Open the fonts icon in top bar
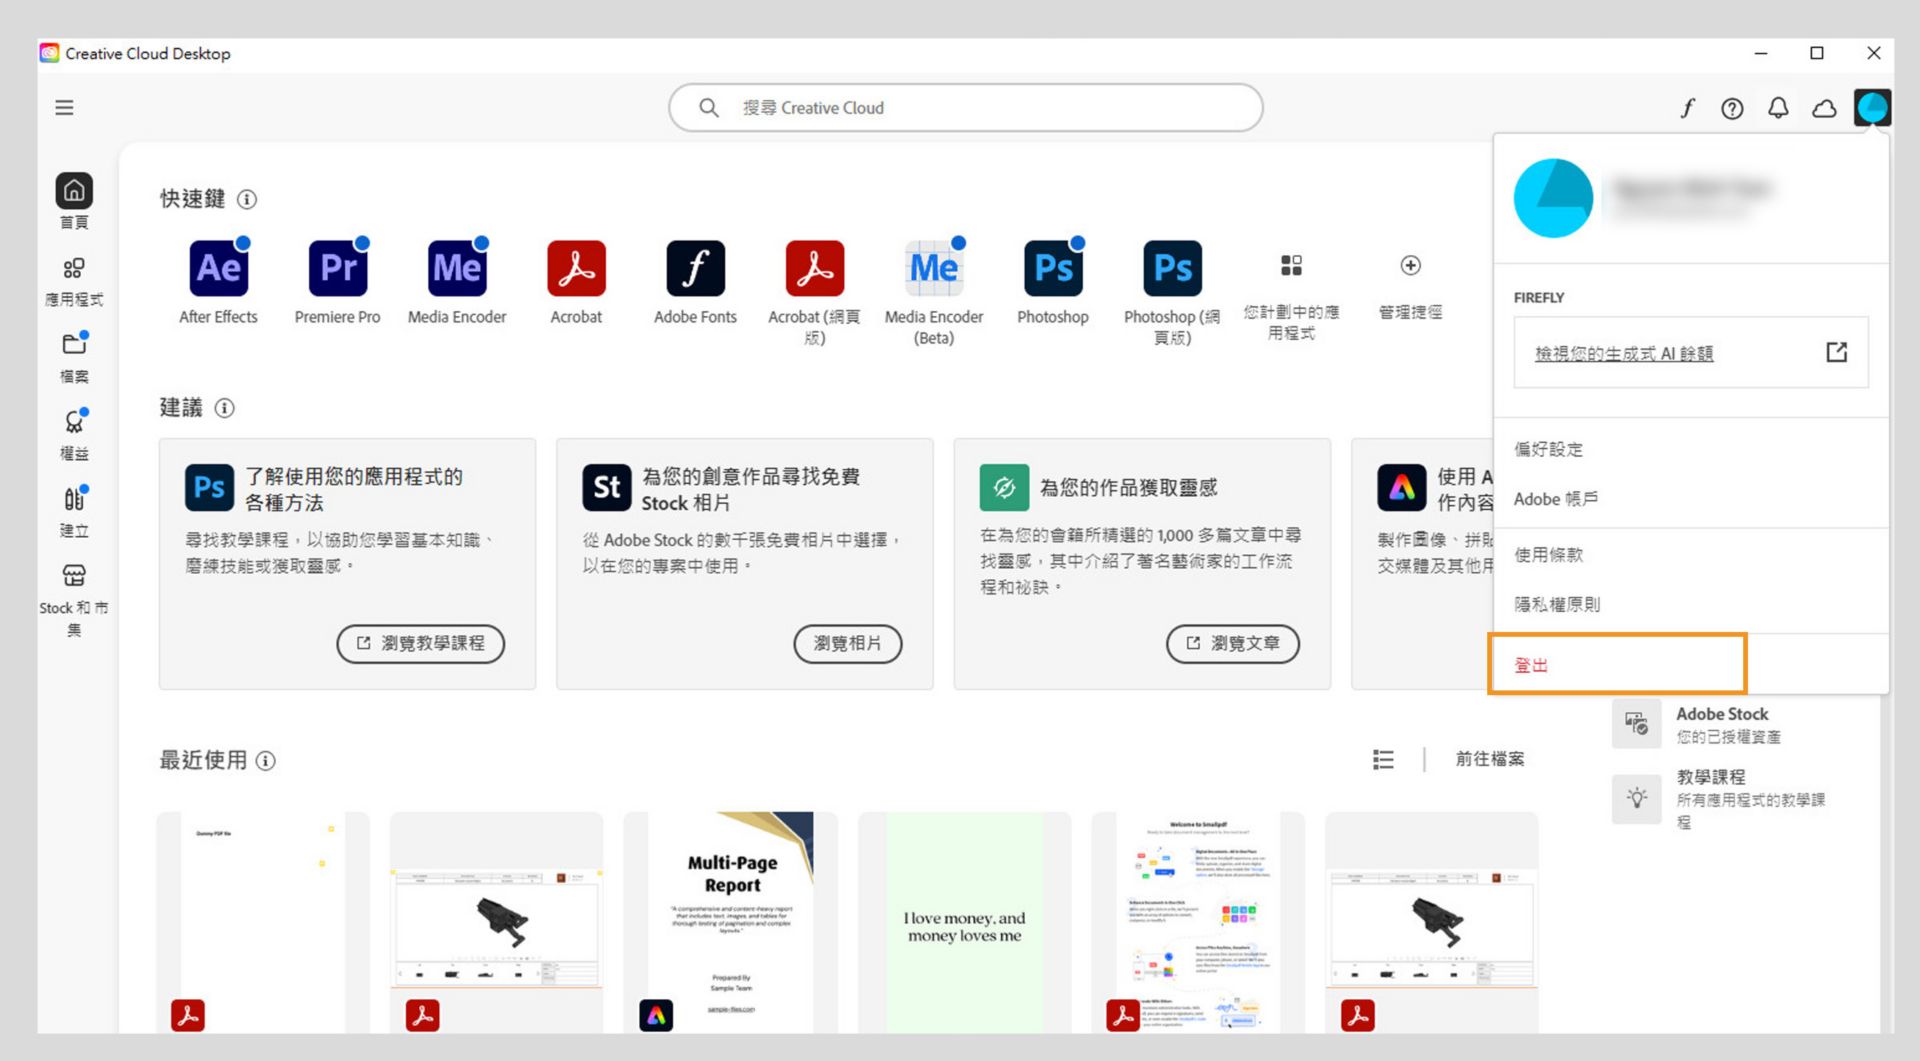 coord(1687,108)
